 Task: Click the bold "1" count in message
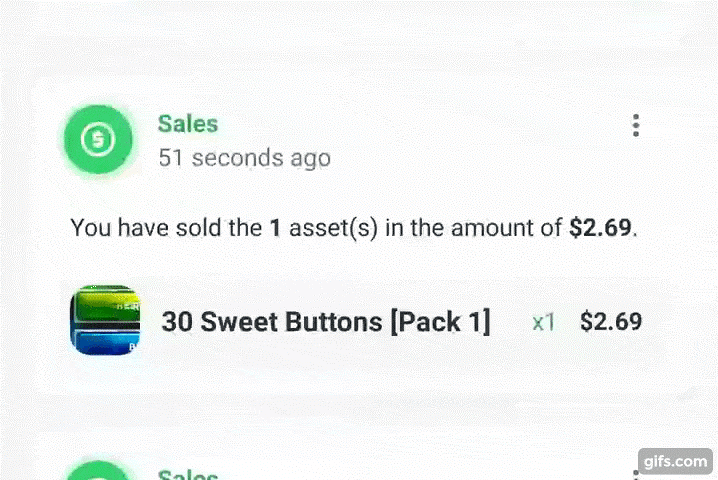coord(275,228)
